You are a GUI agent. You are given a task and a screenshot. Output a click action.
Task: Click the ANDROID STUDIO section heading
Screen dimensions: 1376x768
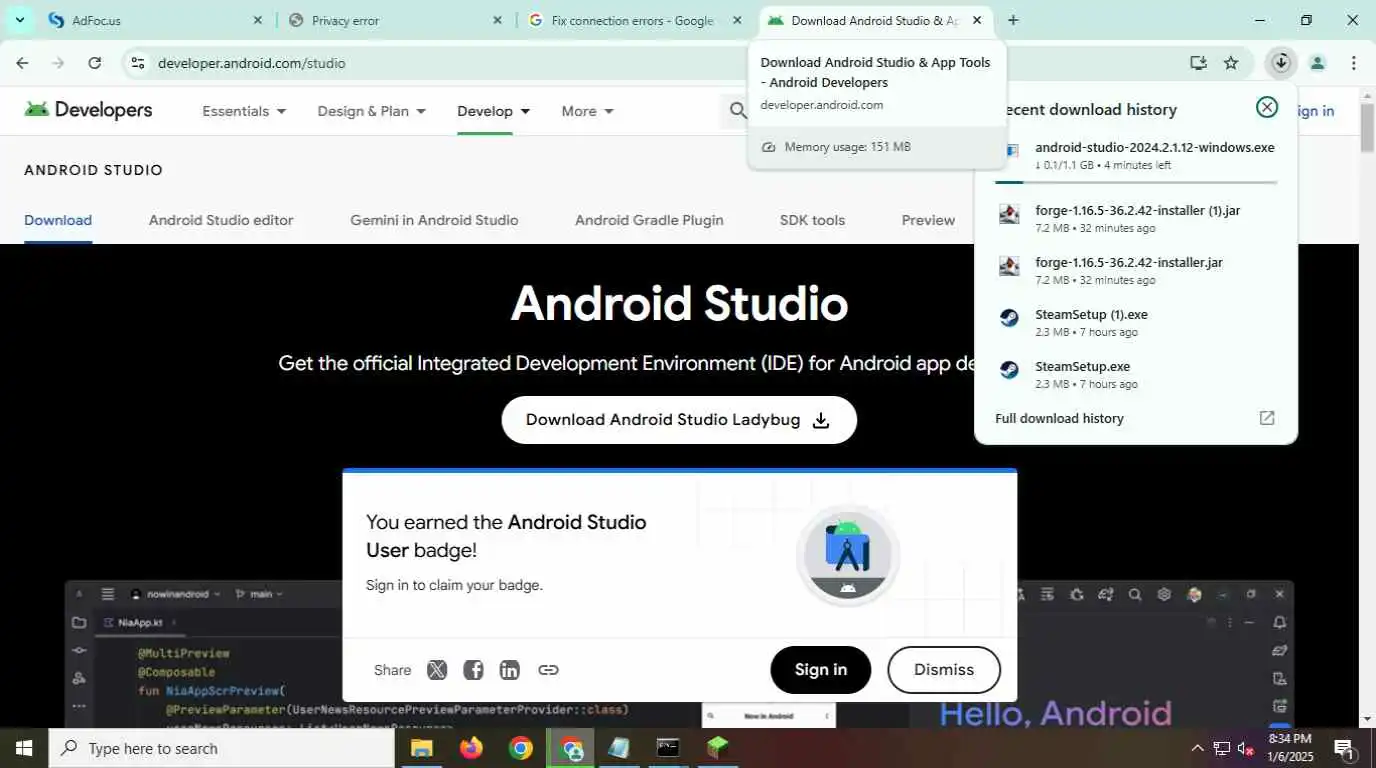[93, 170]
